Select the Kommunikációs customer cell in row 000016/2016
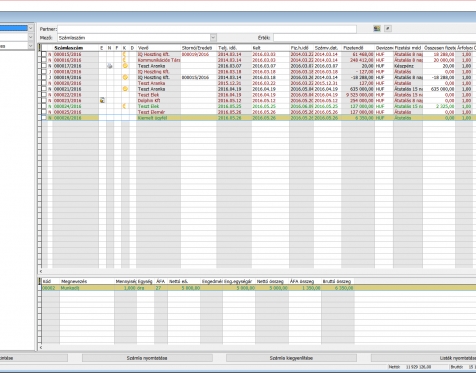Image resolution: width=476 pixels, height=373 pixels. 159,60
